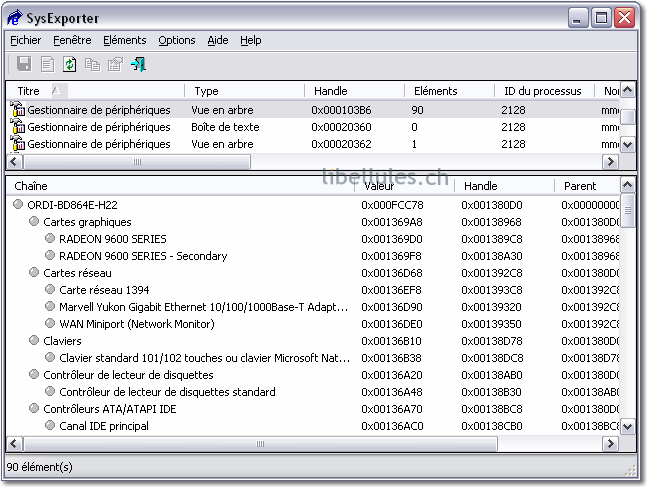Sort by the Parent column header
Screen dimensions: 647x487
click(587, 186)
